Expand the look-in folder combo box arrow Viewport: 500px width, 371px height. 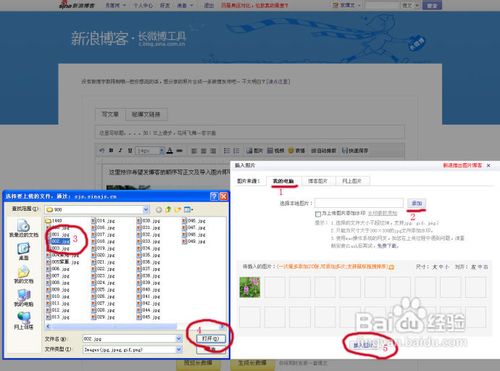coord(146,210)
